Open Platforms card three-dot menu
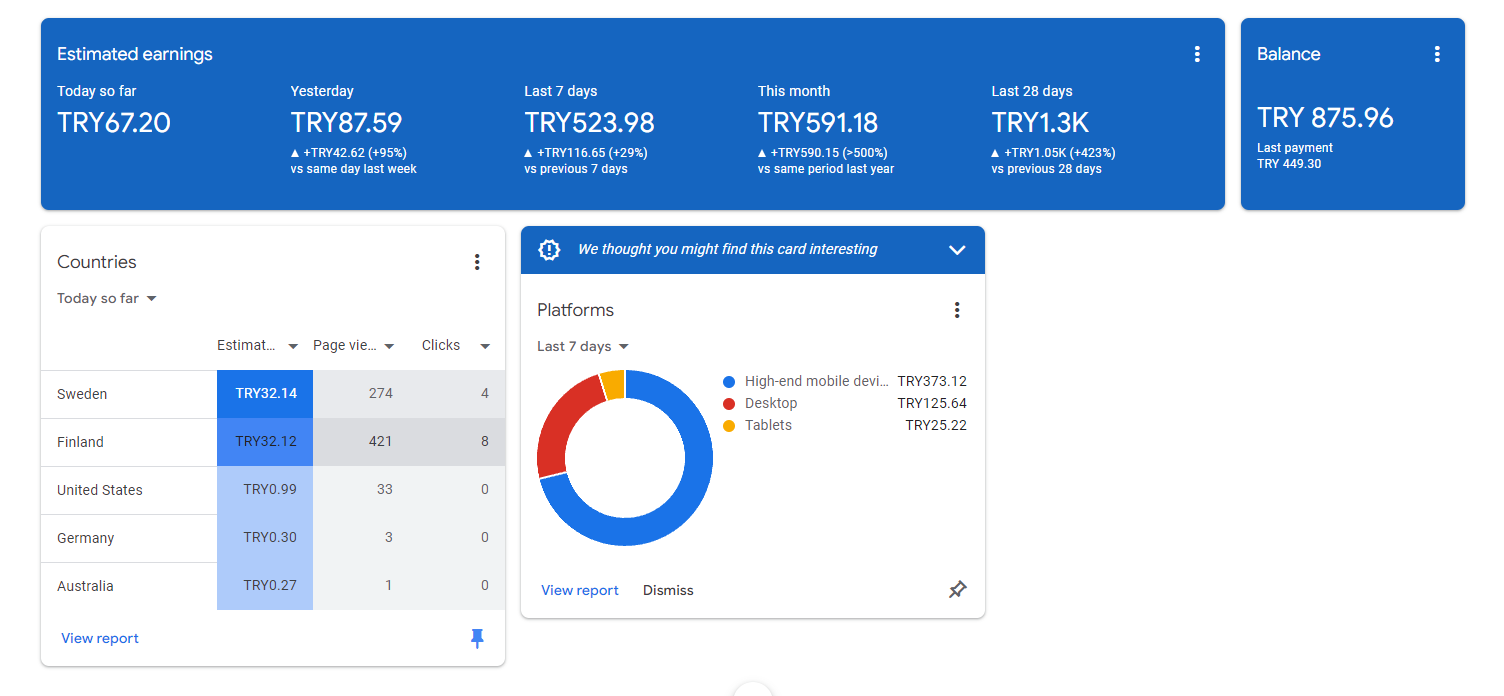The height and width of the screenshot is (696, 1504). (957, 310)
